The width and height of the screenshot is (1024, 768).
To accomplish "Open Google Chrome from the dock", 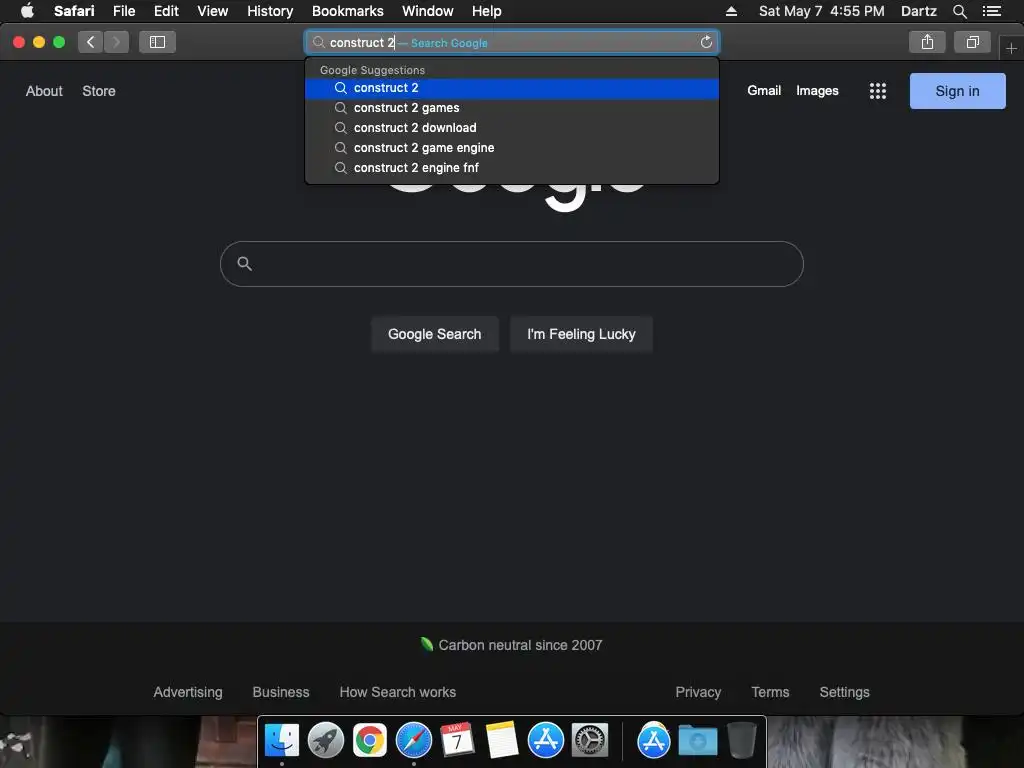I will [x=370, y=741].
